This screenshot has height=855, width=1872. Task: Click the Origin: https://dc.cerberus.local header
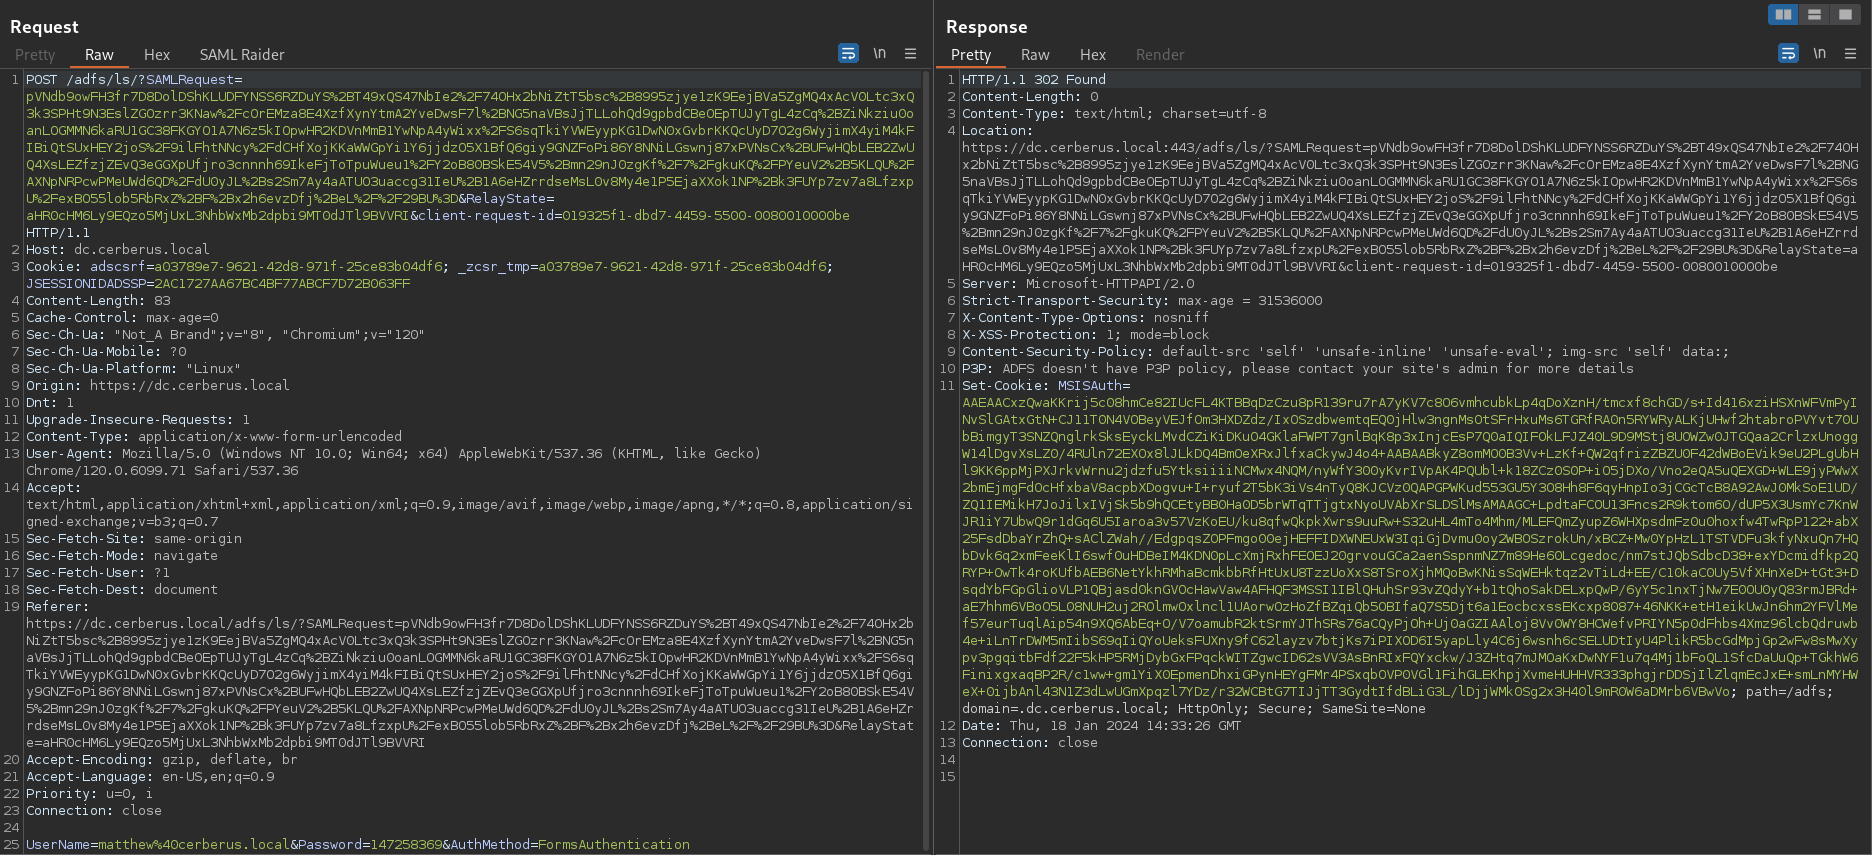[158, 386]
